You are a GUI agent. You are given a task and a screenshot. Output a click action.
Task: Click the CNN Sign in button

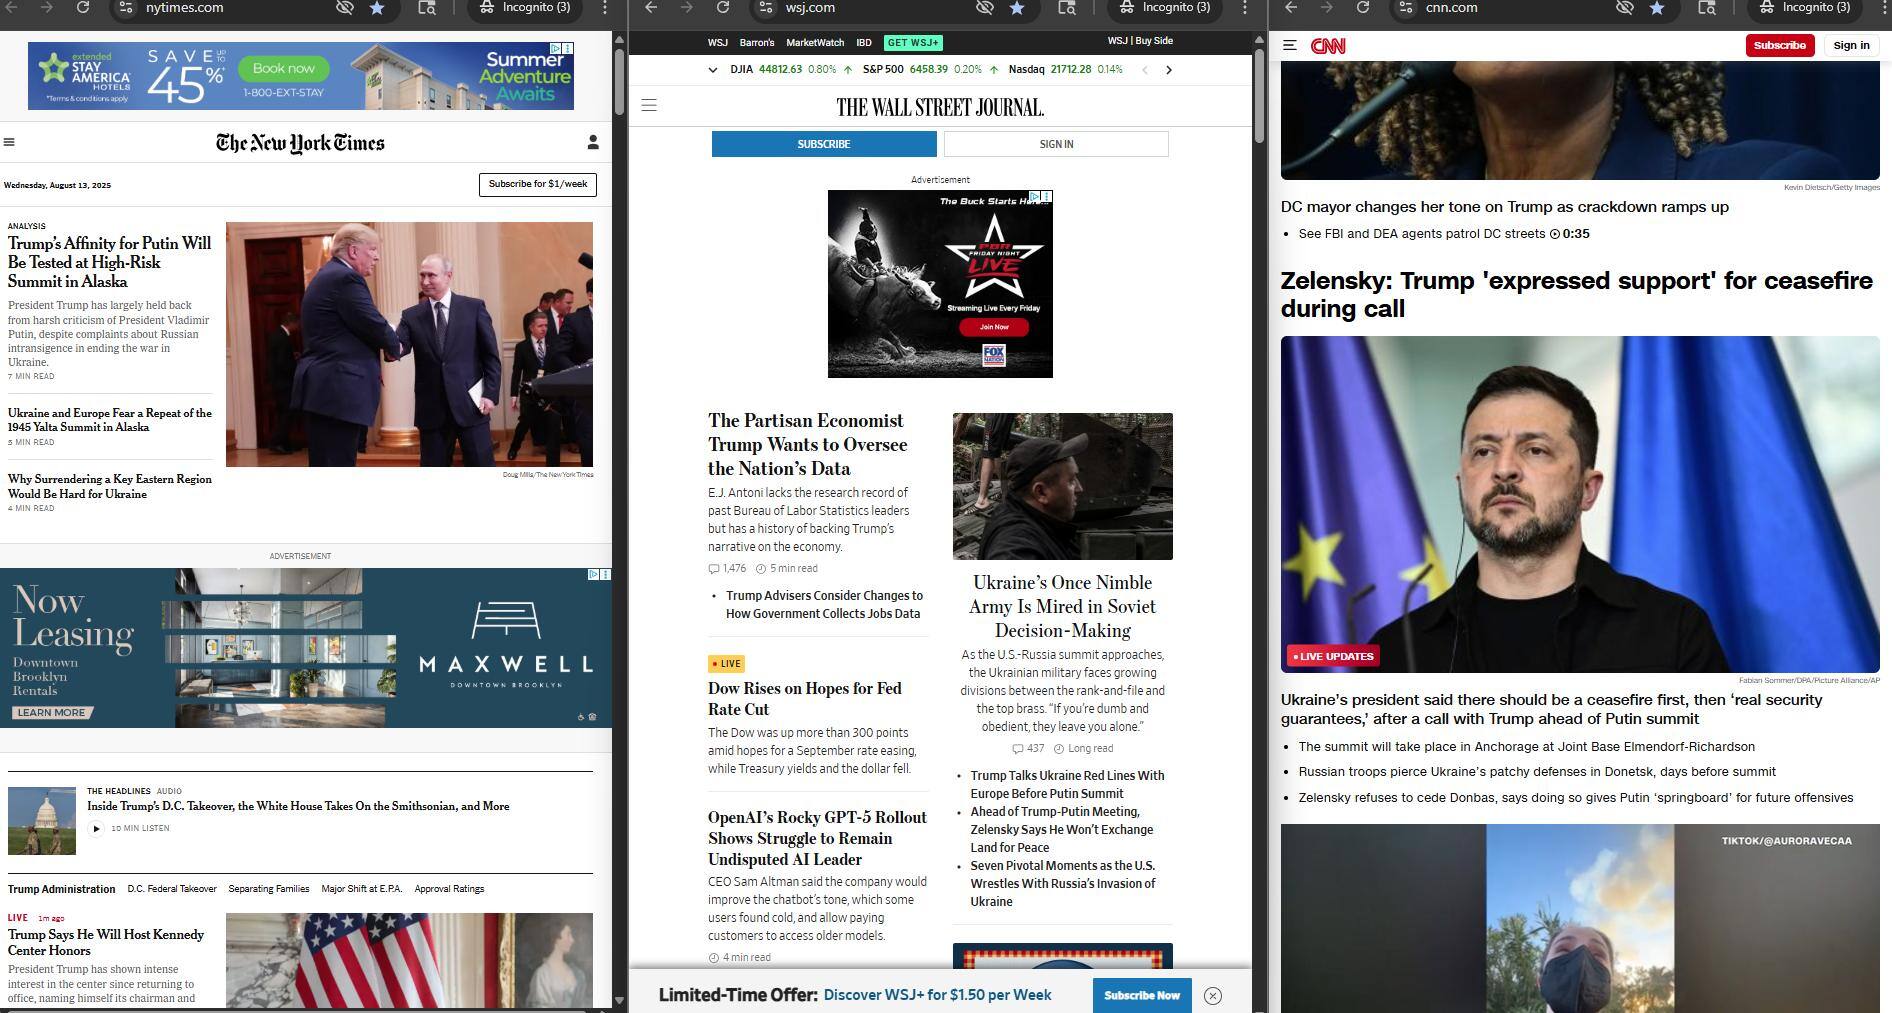click(1850, 45)
